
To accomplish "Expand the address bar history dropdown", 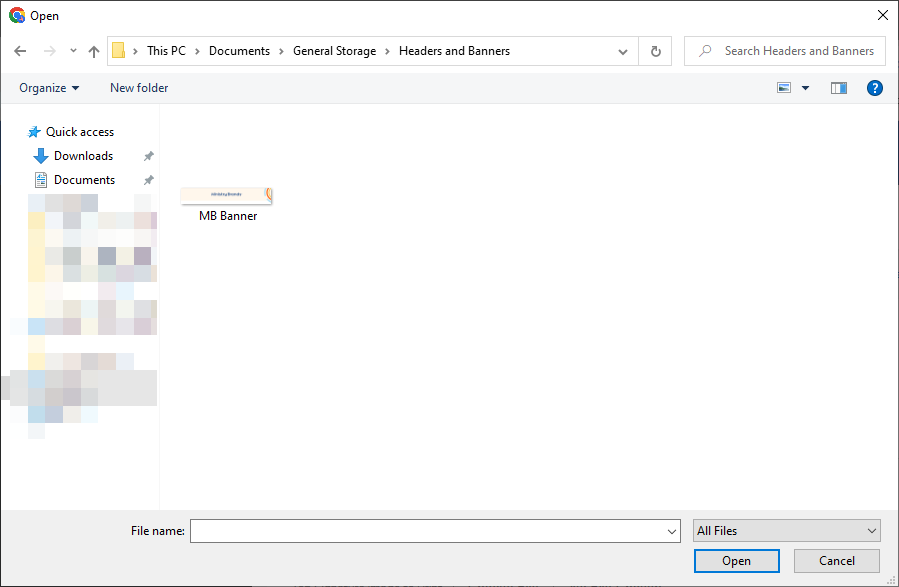I will pos(623,51).
